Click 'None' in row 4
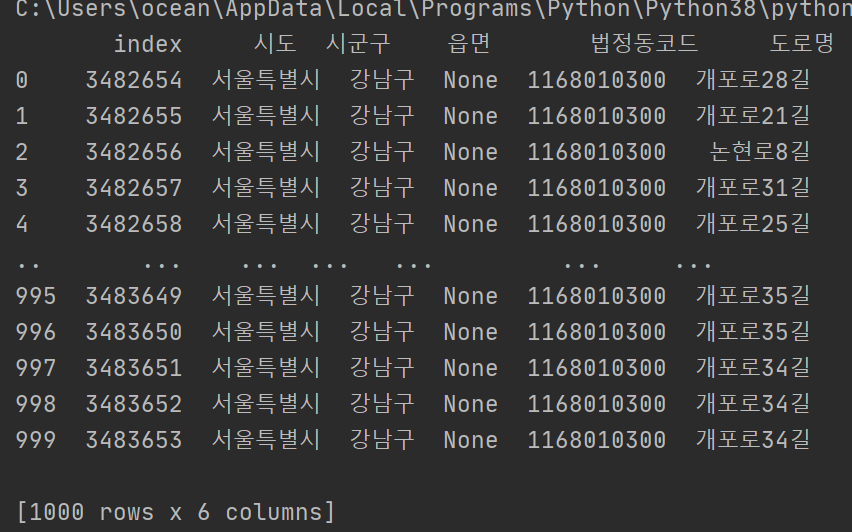Screen dimensions: 852x532 pos(471,224)
